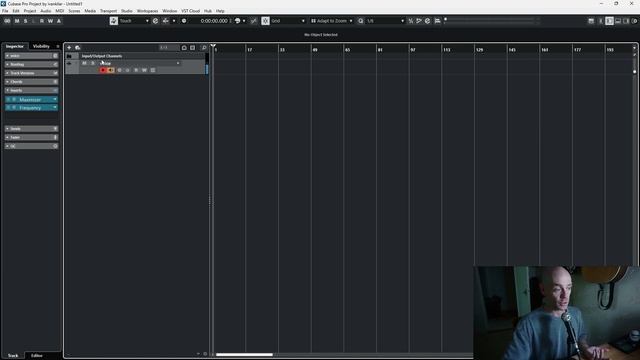Switch to the Editor tab at bottom
The image size is (640, 360).
[37, 356]
